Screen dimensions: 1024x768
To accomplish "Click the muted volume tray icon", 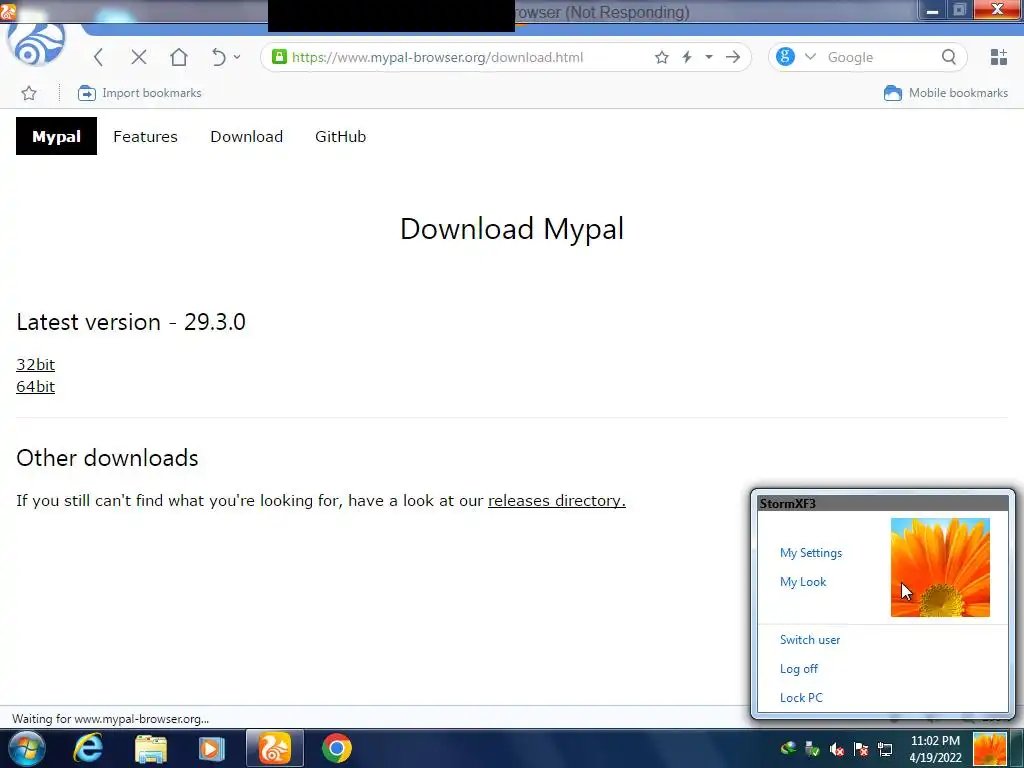I will (x=837, y=749).
